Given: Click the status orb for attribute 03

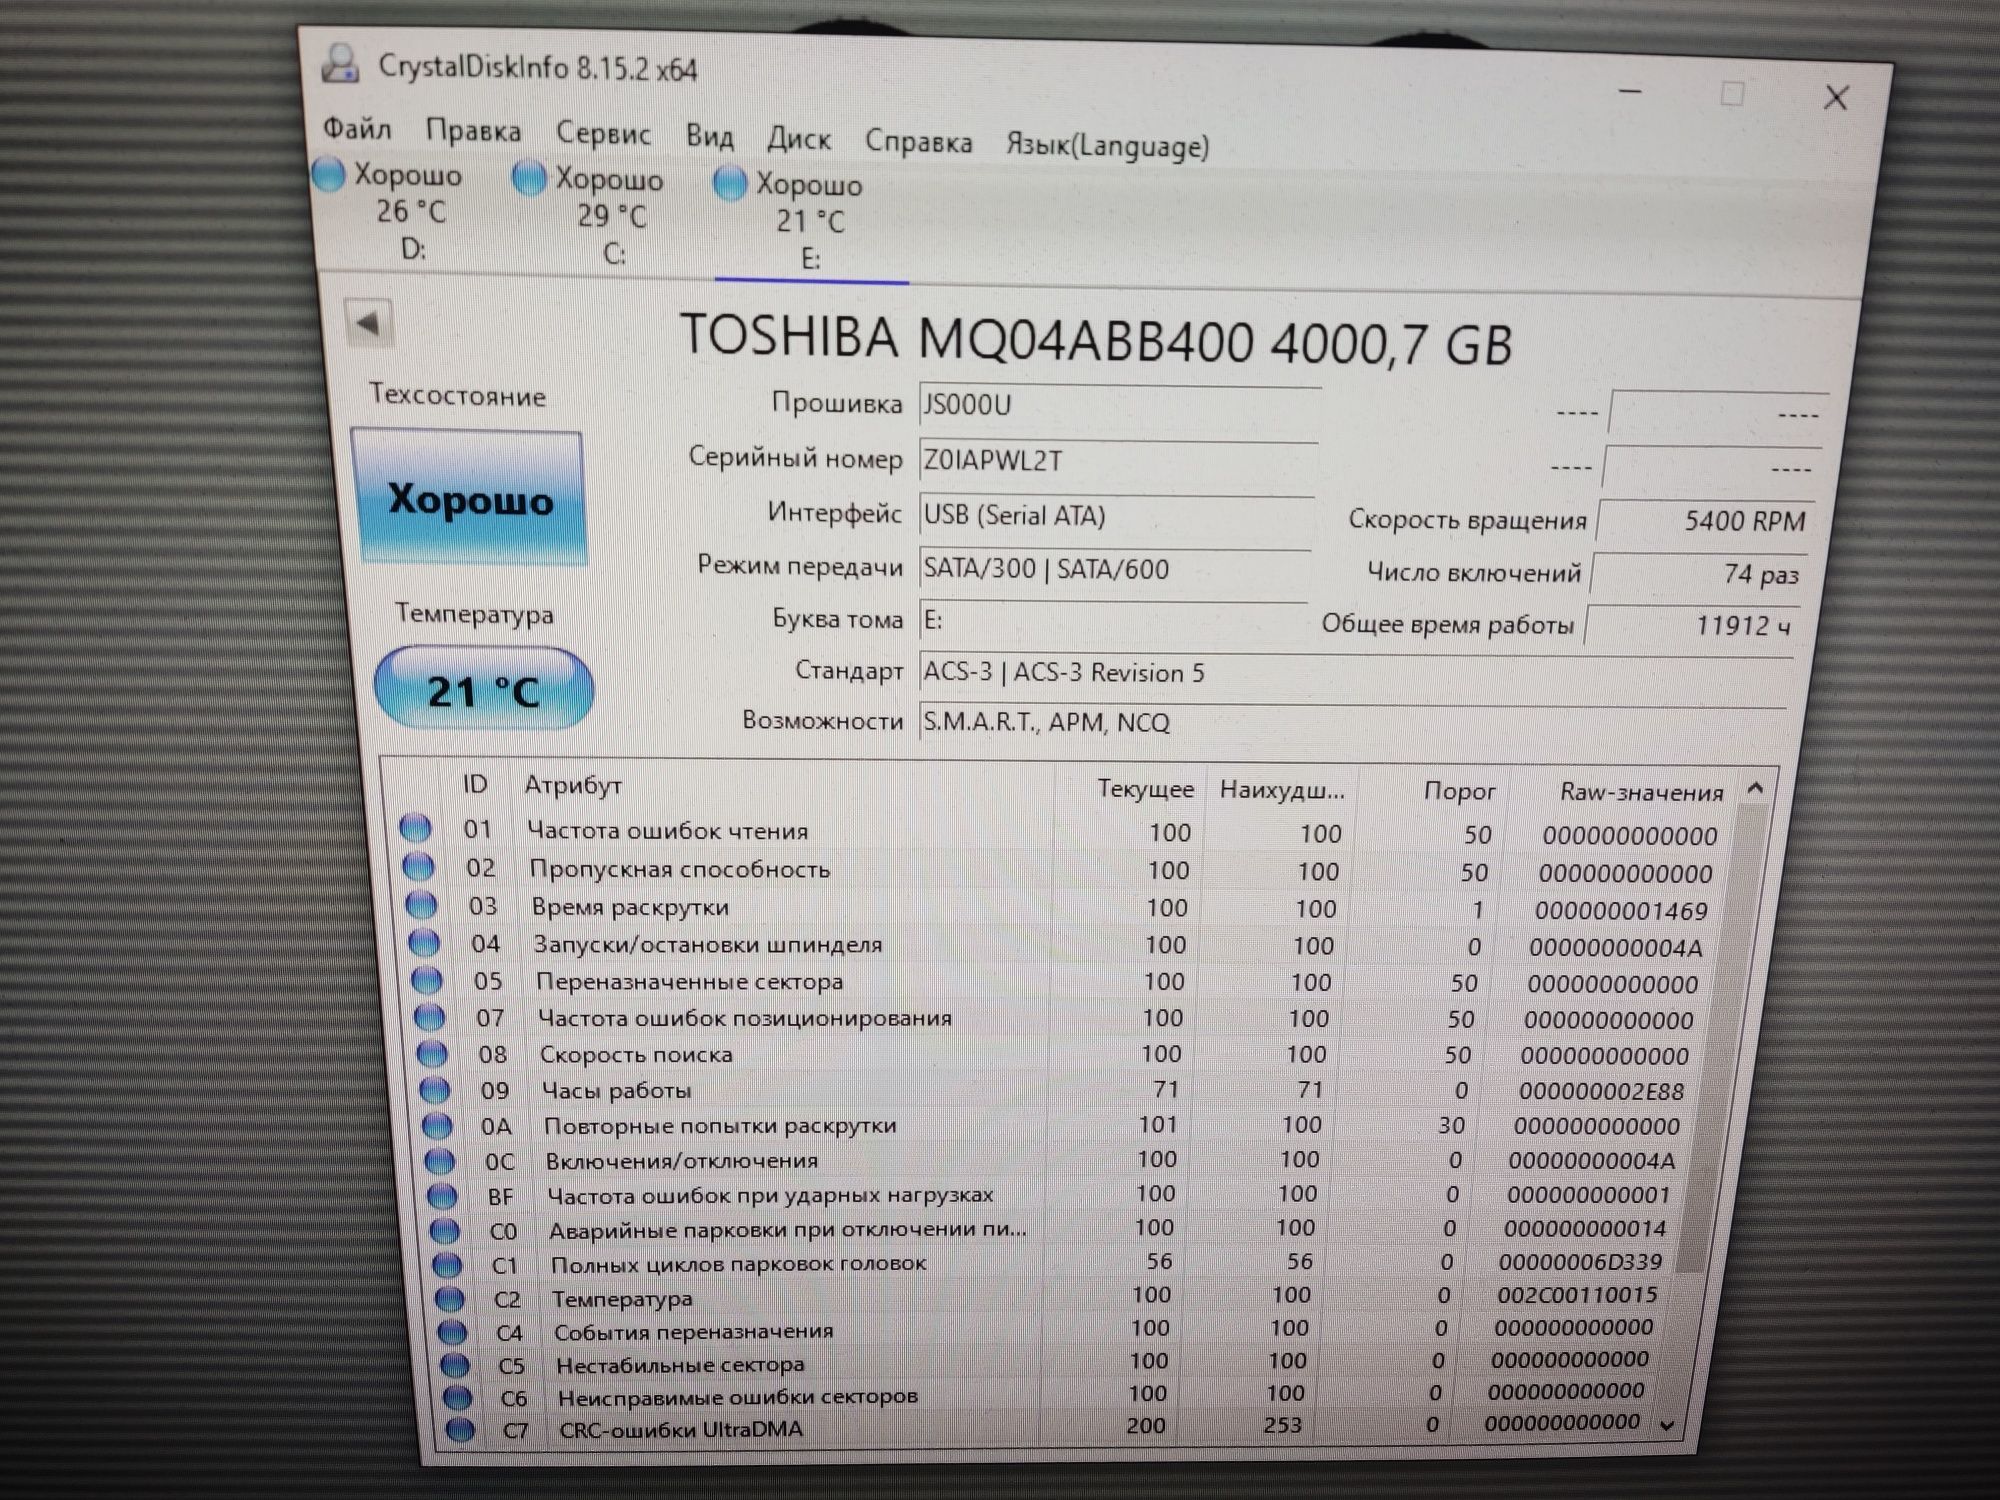Looking at the screenshot, I should (421, 904).
